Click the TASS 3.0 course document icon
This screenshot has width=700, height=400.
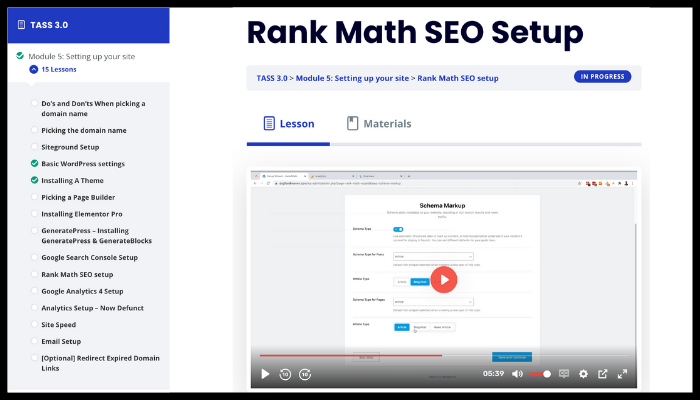21,25
